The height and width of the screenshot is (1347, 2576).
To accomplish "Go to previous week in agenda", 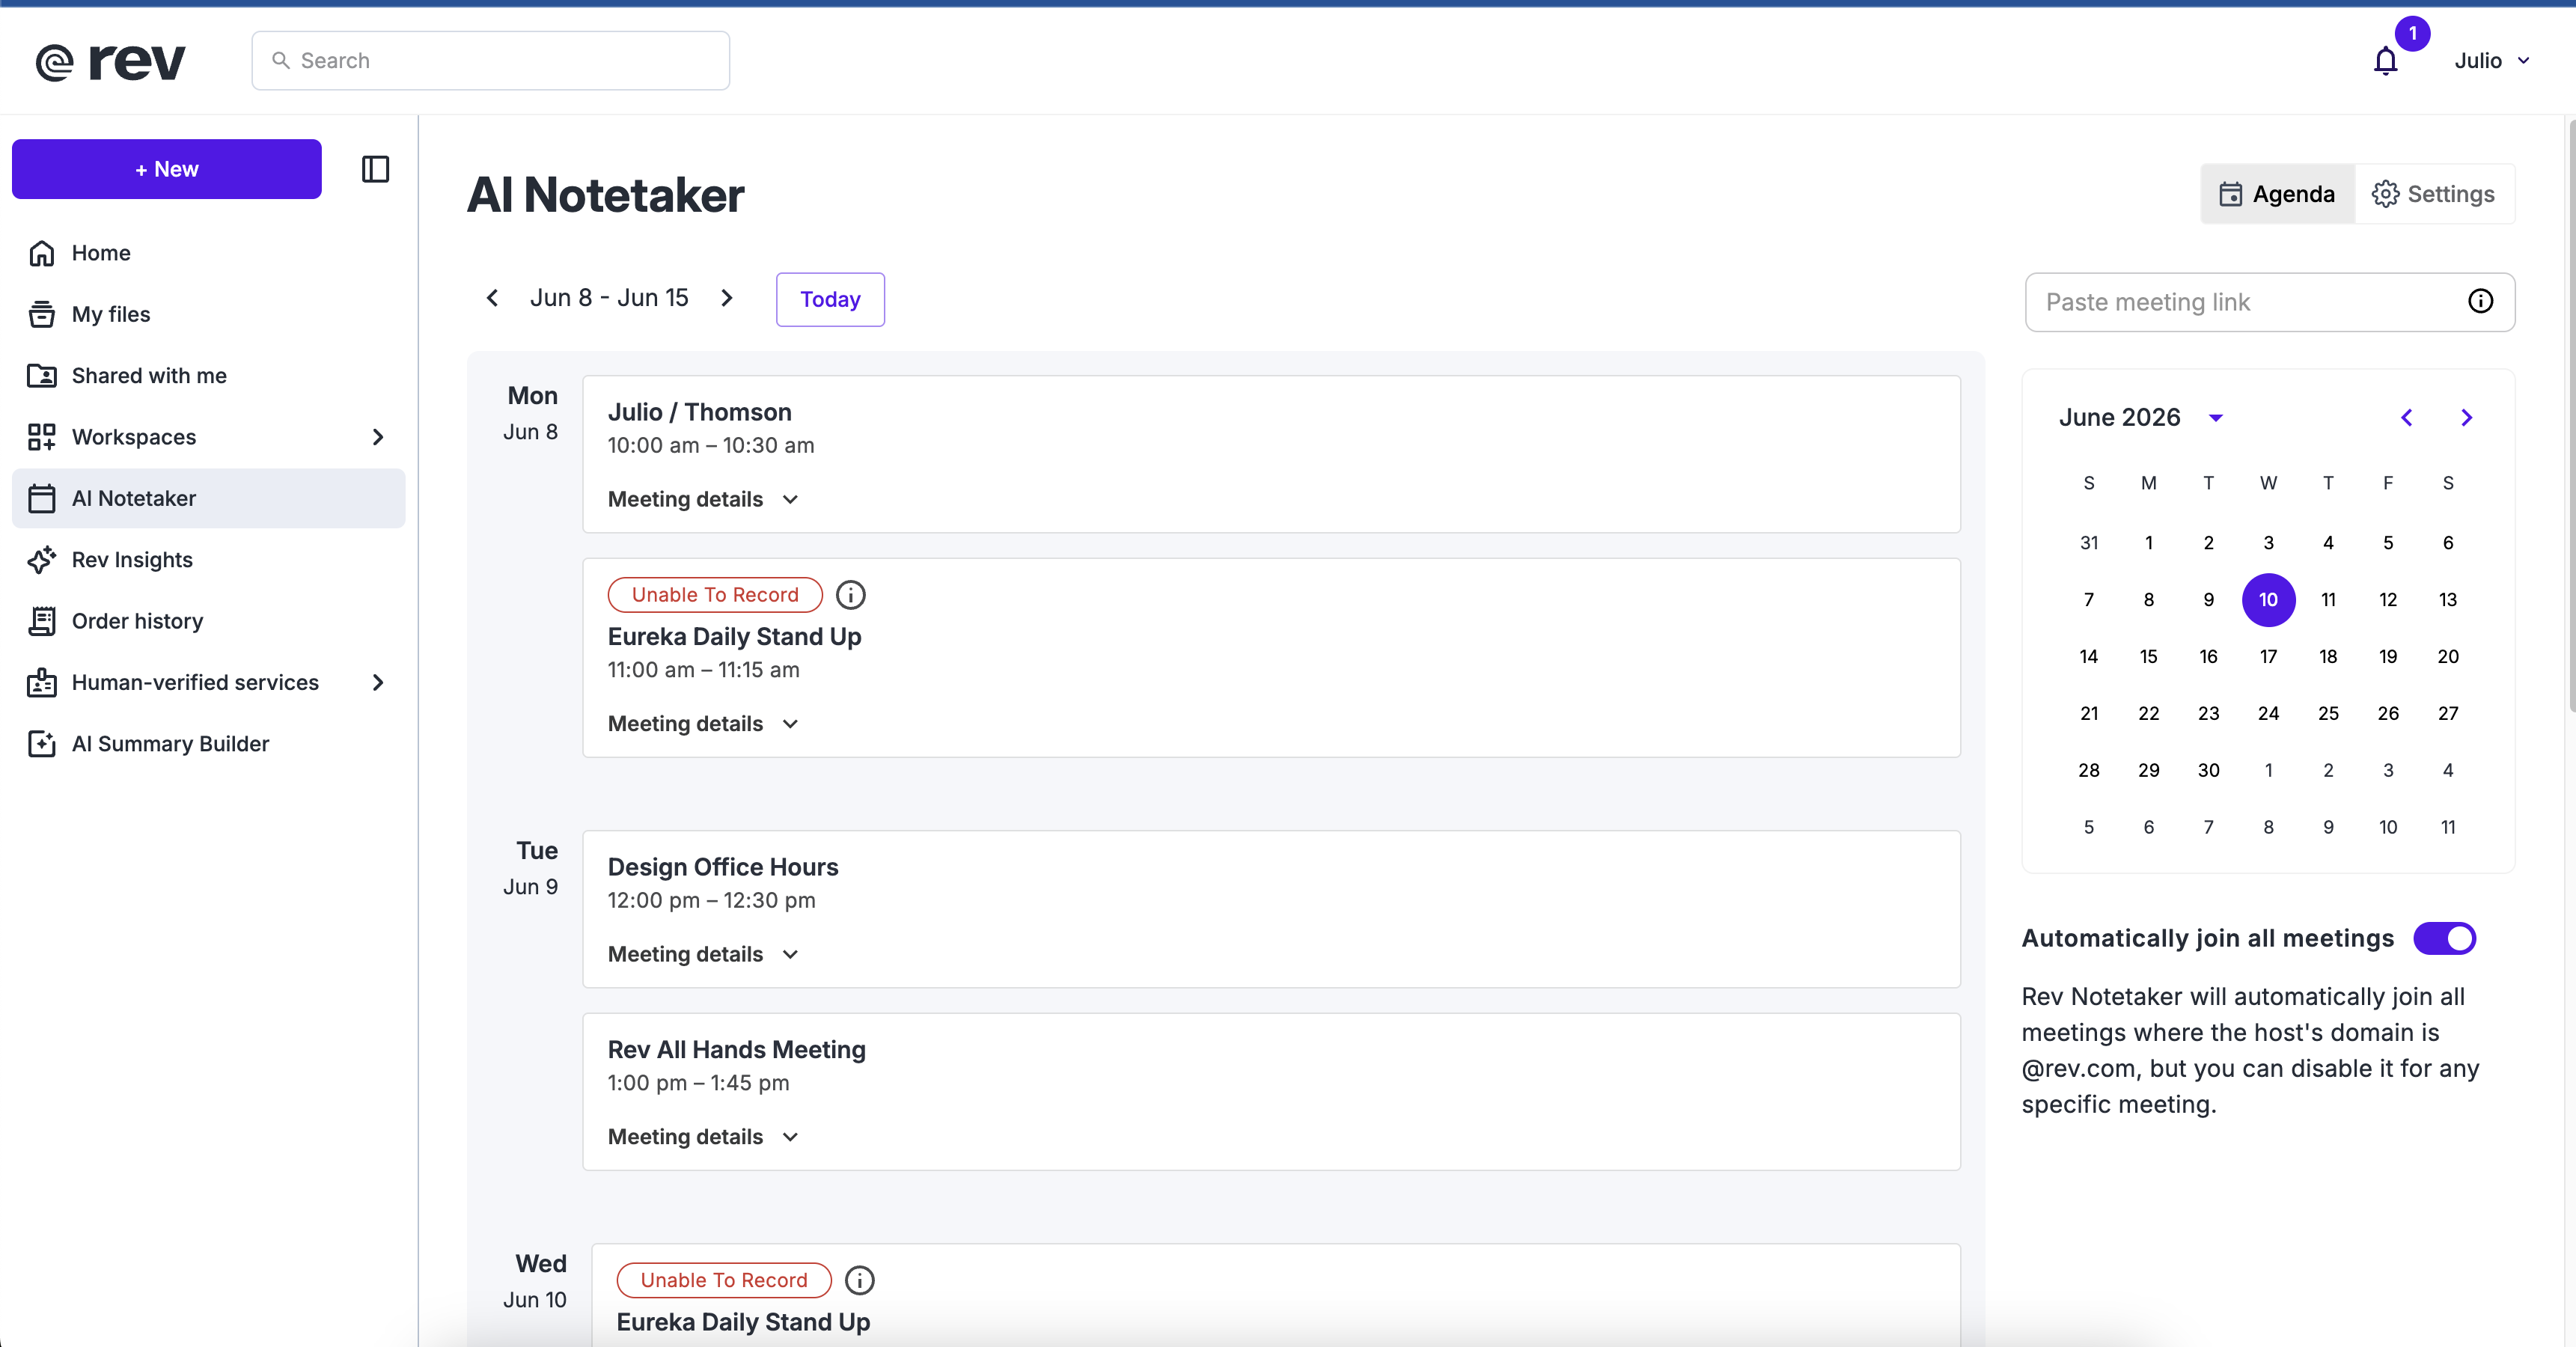I will tap(492, 298).
